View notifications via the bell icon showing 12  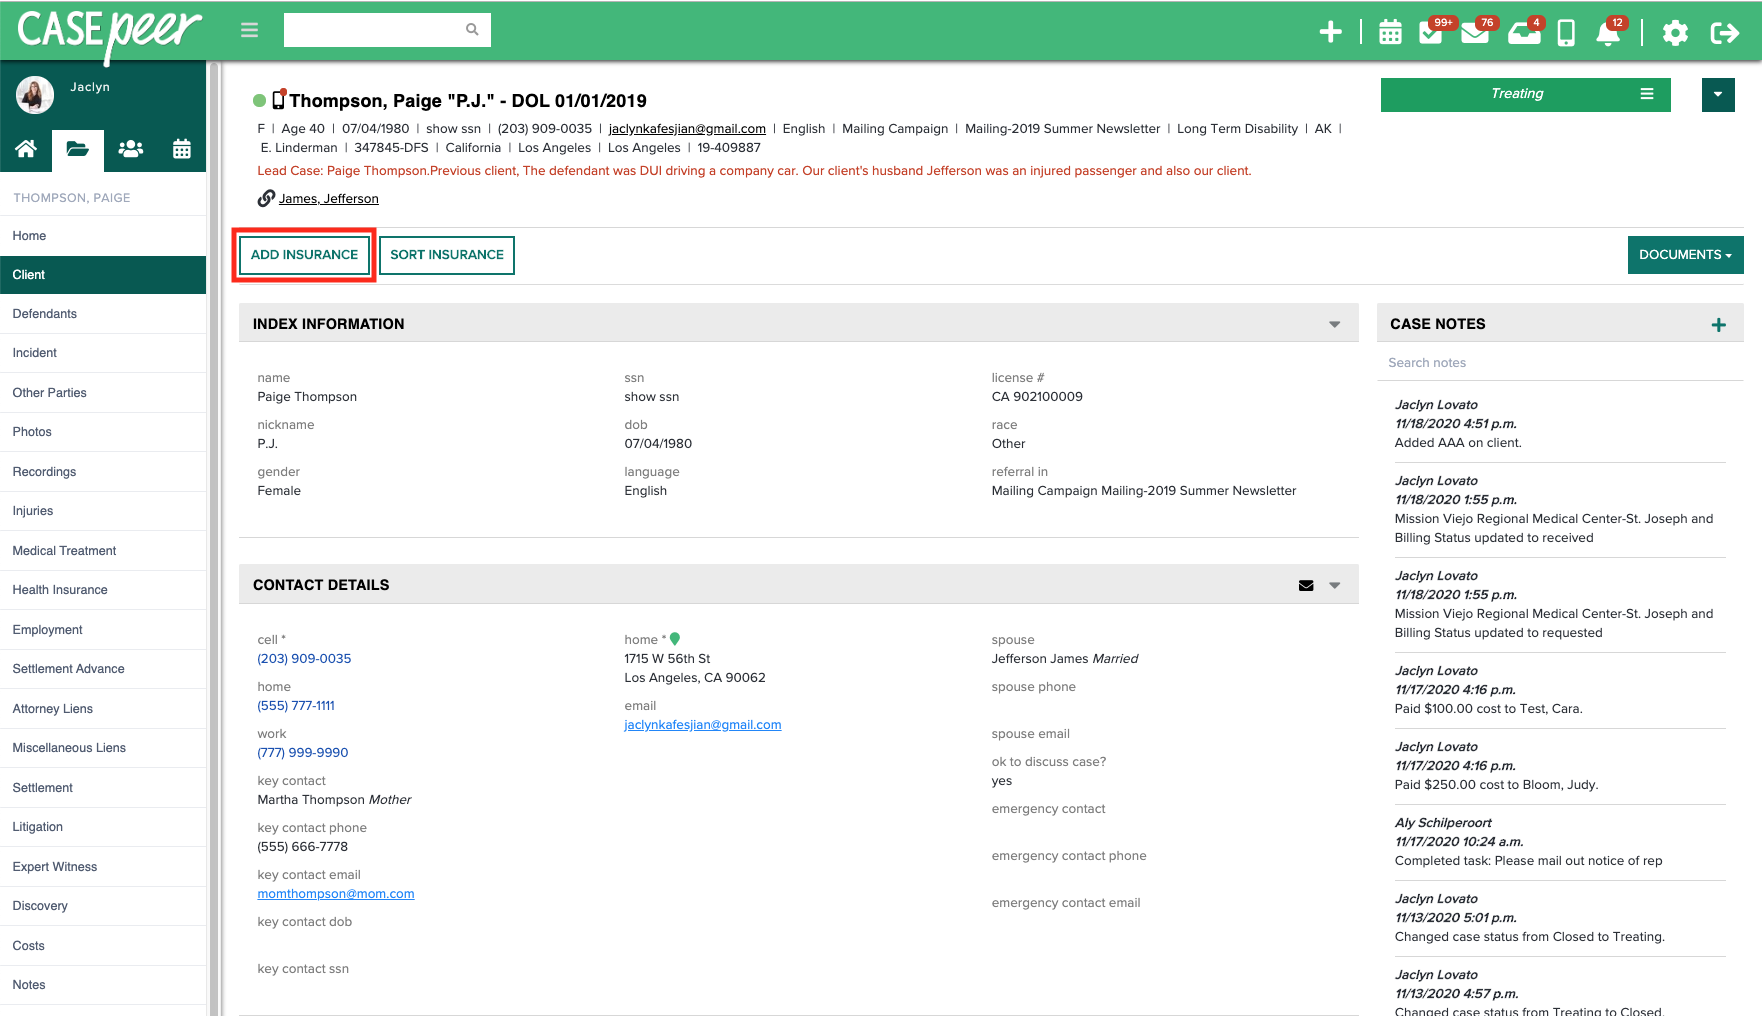(x=1607, y=33)
